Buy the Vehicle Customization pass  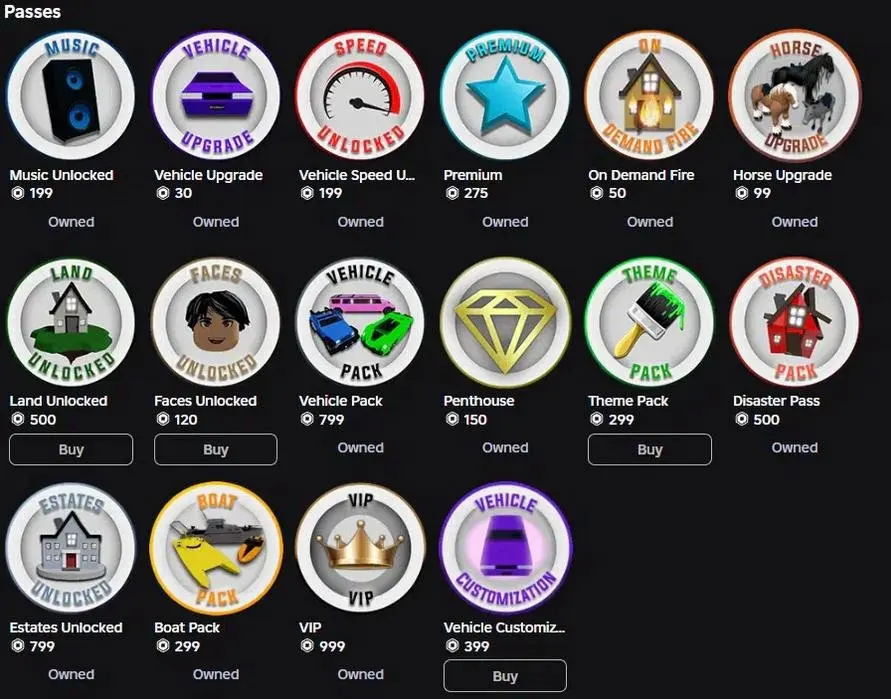coord(505,676)
